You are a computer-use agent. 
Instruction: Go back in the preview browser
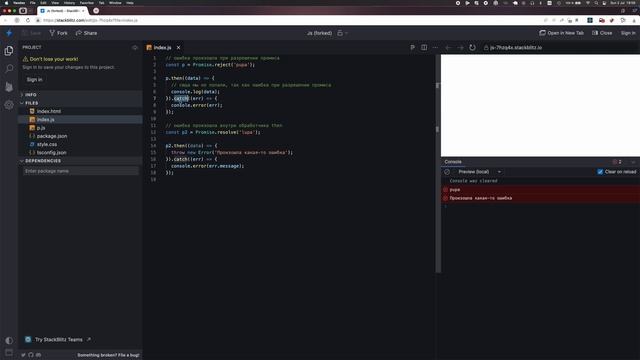448,48
